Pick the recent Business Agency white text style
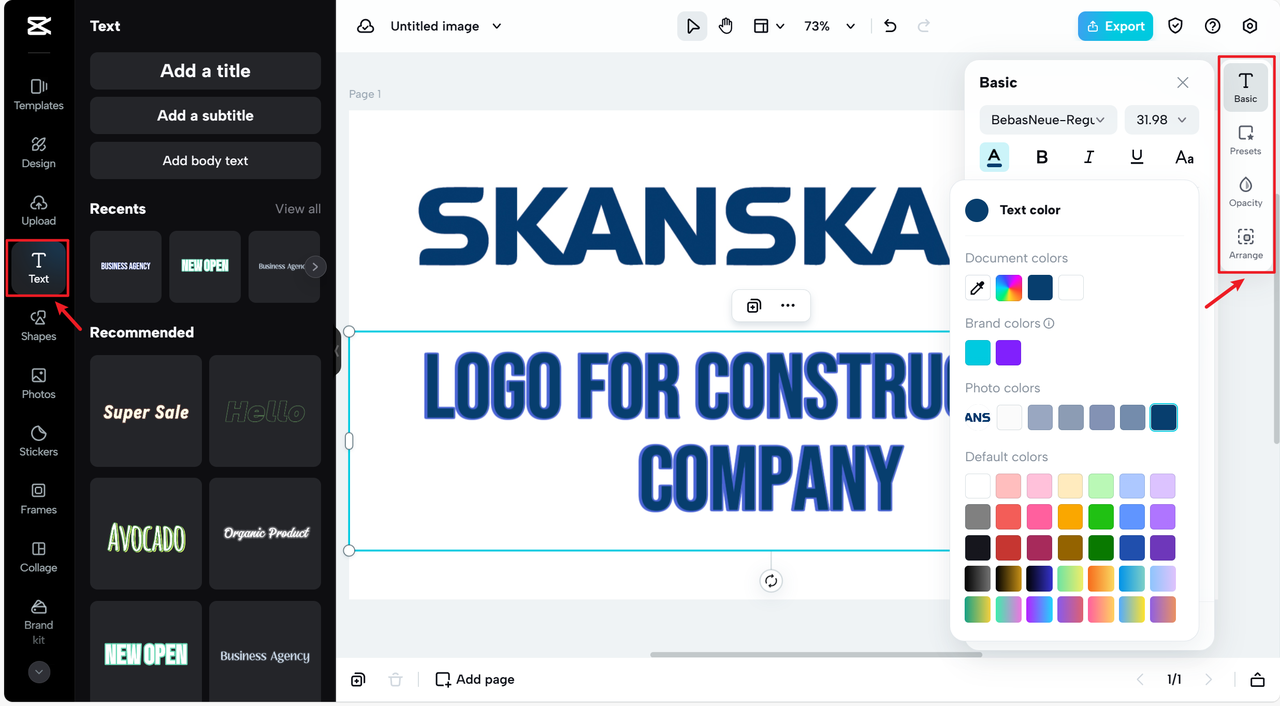The height and width of the screenshot is (706, 1280). coord(126,267)
